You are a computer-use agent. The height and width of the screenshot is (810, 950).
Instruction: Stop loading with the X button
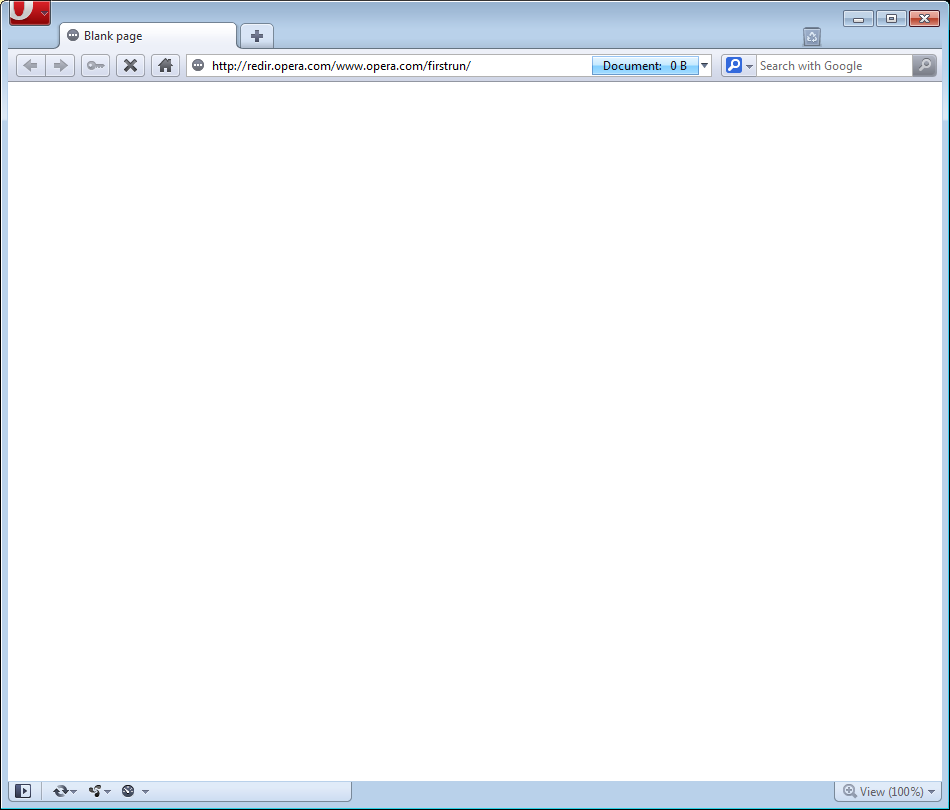(x=130, y=65)
